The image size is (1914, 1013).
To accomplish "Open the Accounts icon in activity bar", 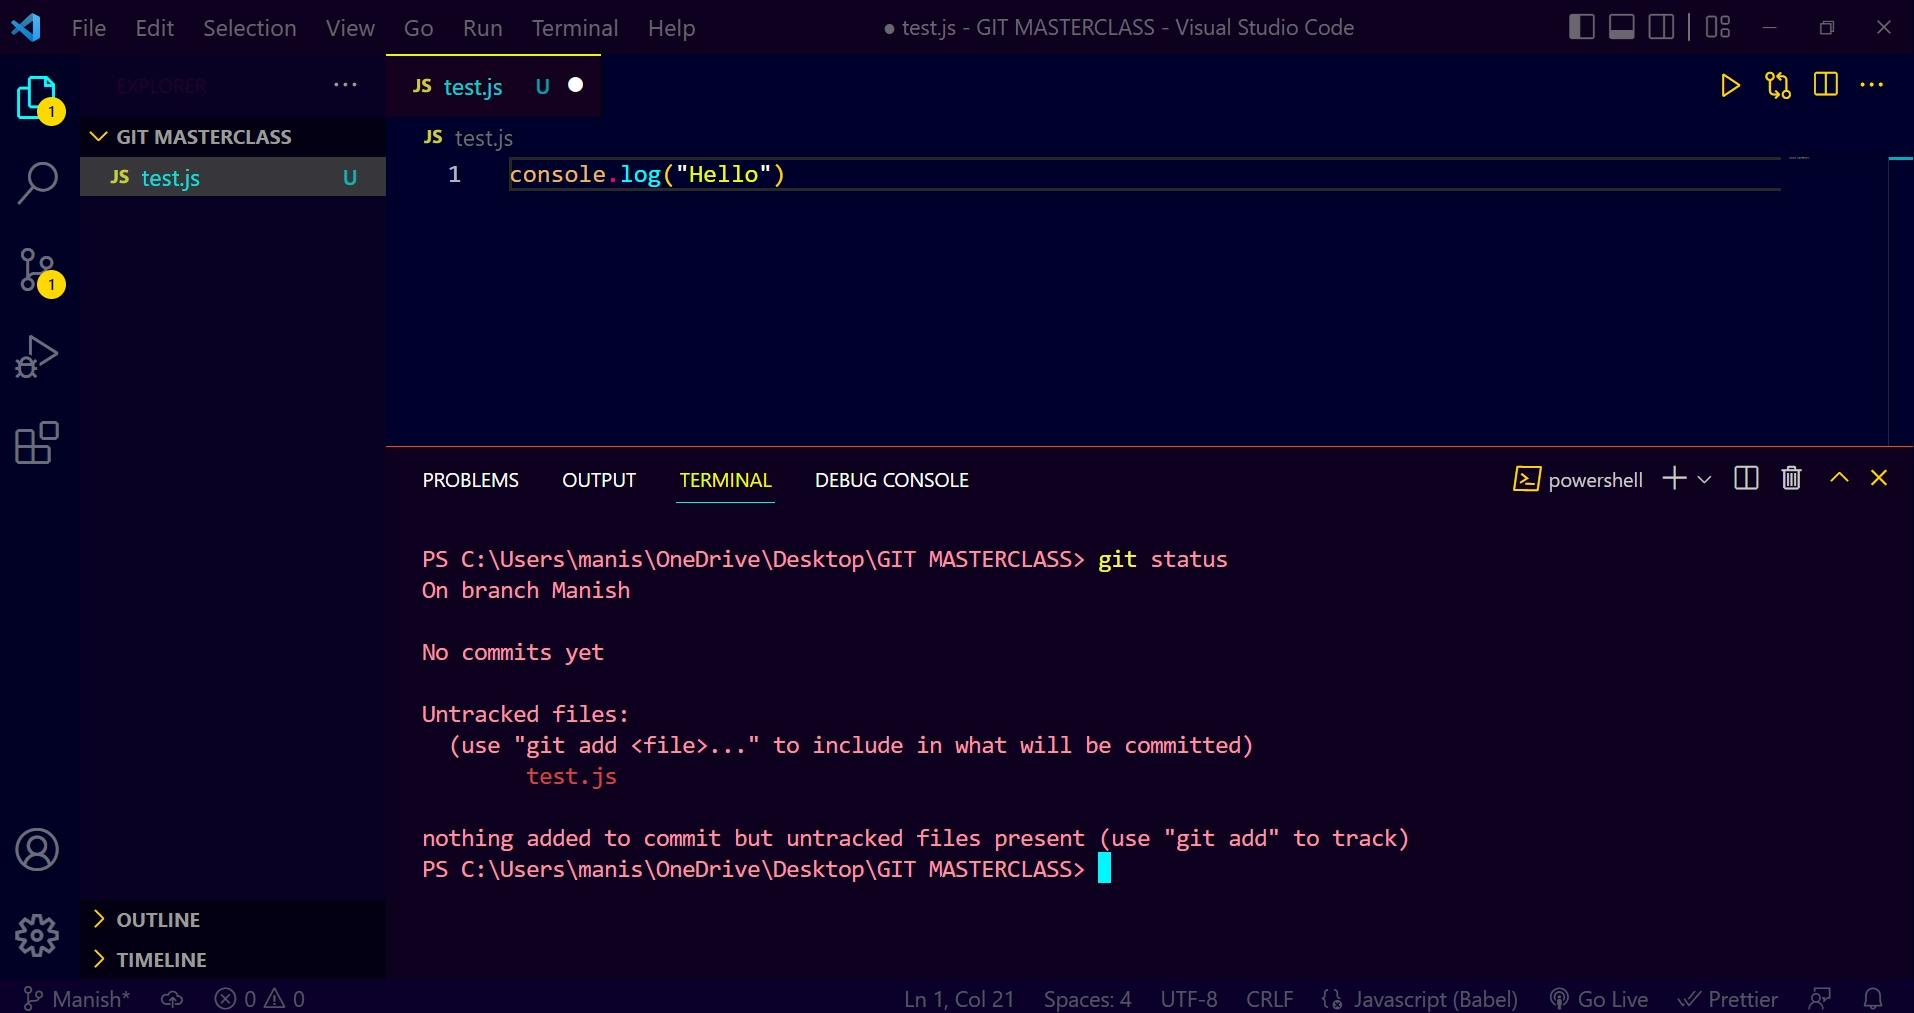I will (x=38, y=850).
